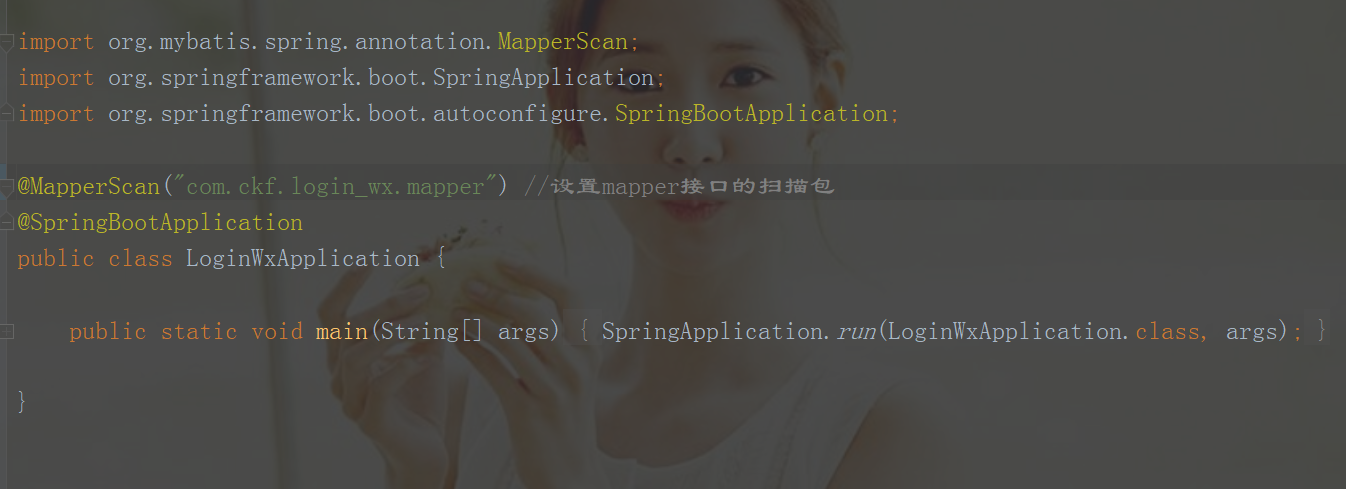Viewport: 1346px width, 489px height.
Task: Click opening brace after LoginWxApplication class name
Action: 440,259
